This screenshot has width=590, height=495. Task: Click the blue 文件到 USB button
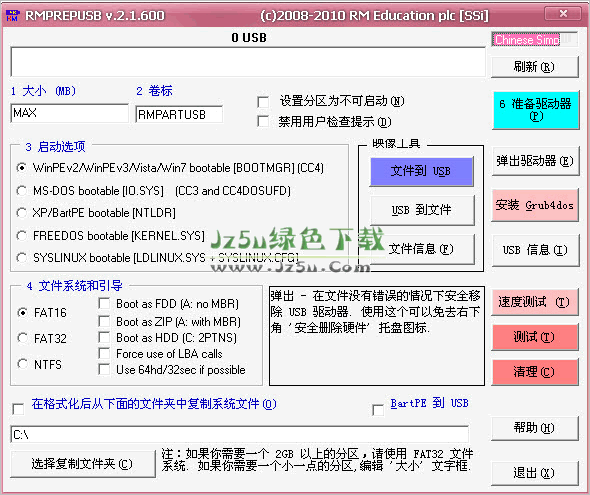(x=421, y=171)
